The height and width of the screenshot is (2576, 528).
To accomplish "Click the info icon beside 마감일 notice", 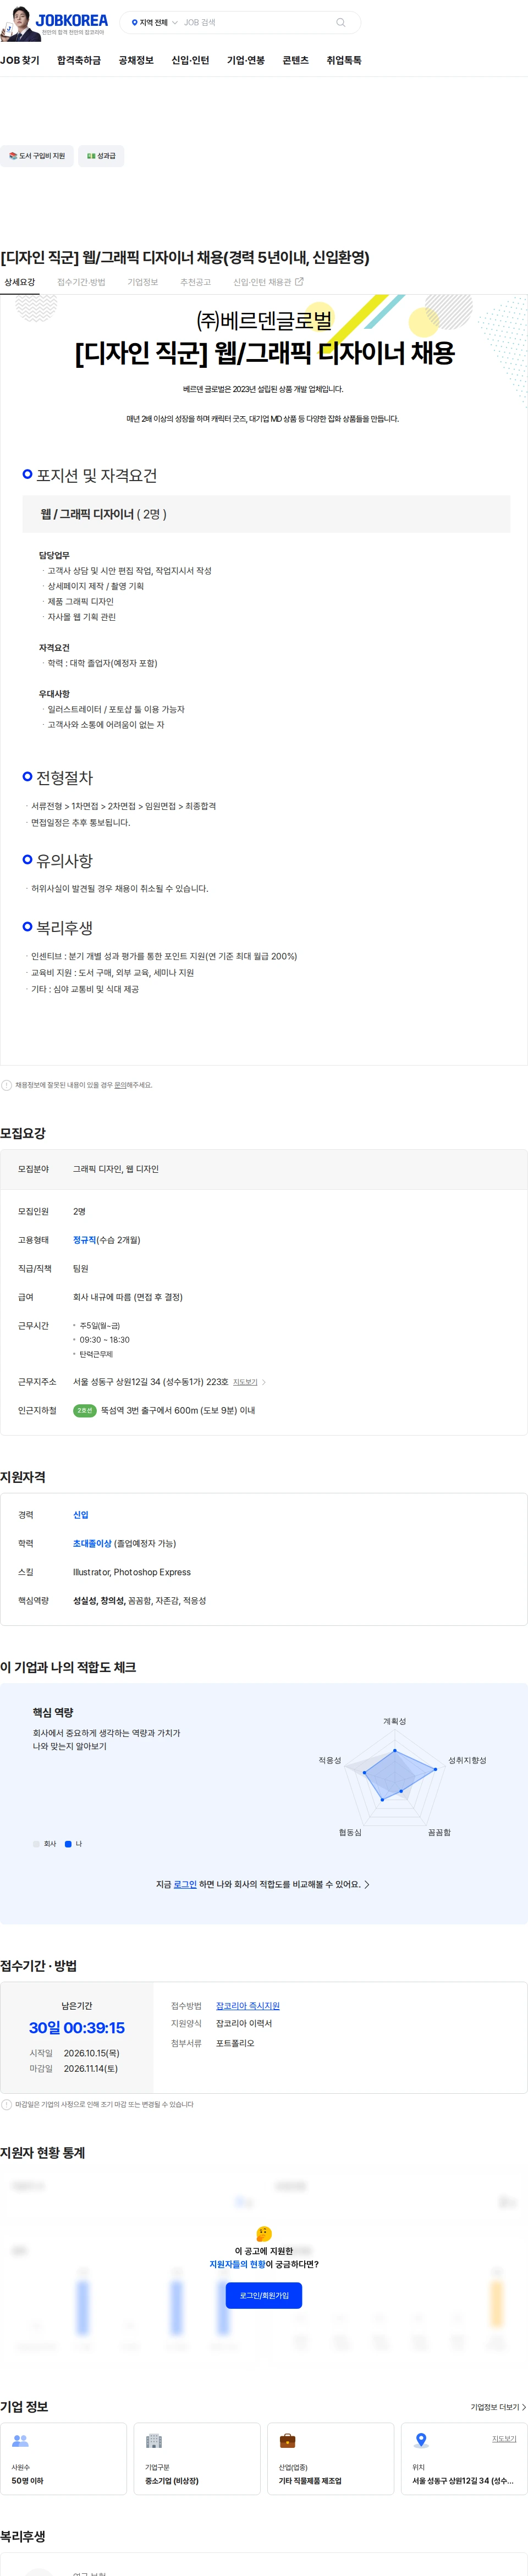I will (x=6, y=2104).
